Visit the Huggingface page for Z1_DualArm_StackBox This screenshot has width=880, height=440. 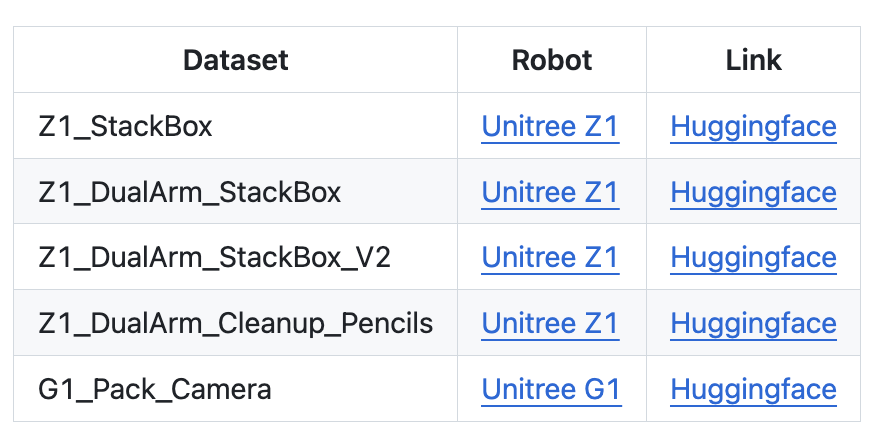[x=753, y=192]
